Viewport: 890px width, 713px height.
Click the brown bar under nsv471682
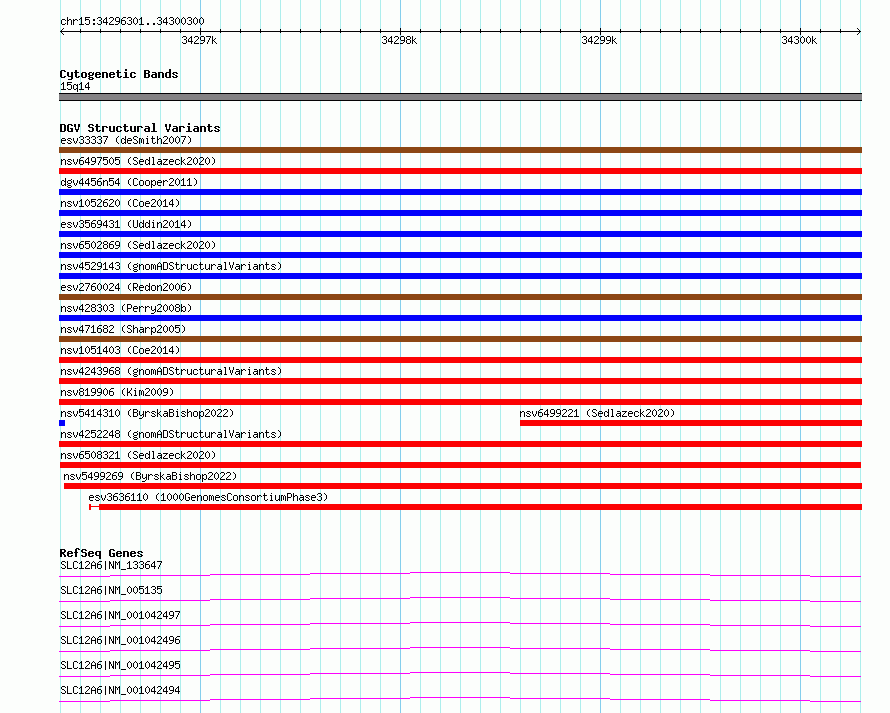pyautogui.click(x=460, y=339)
